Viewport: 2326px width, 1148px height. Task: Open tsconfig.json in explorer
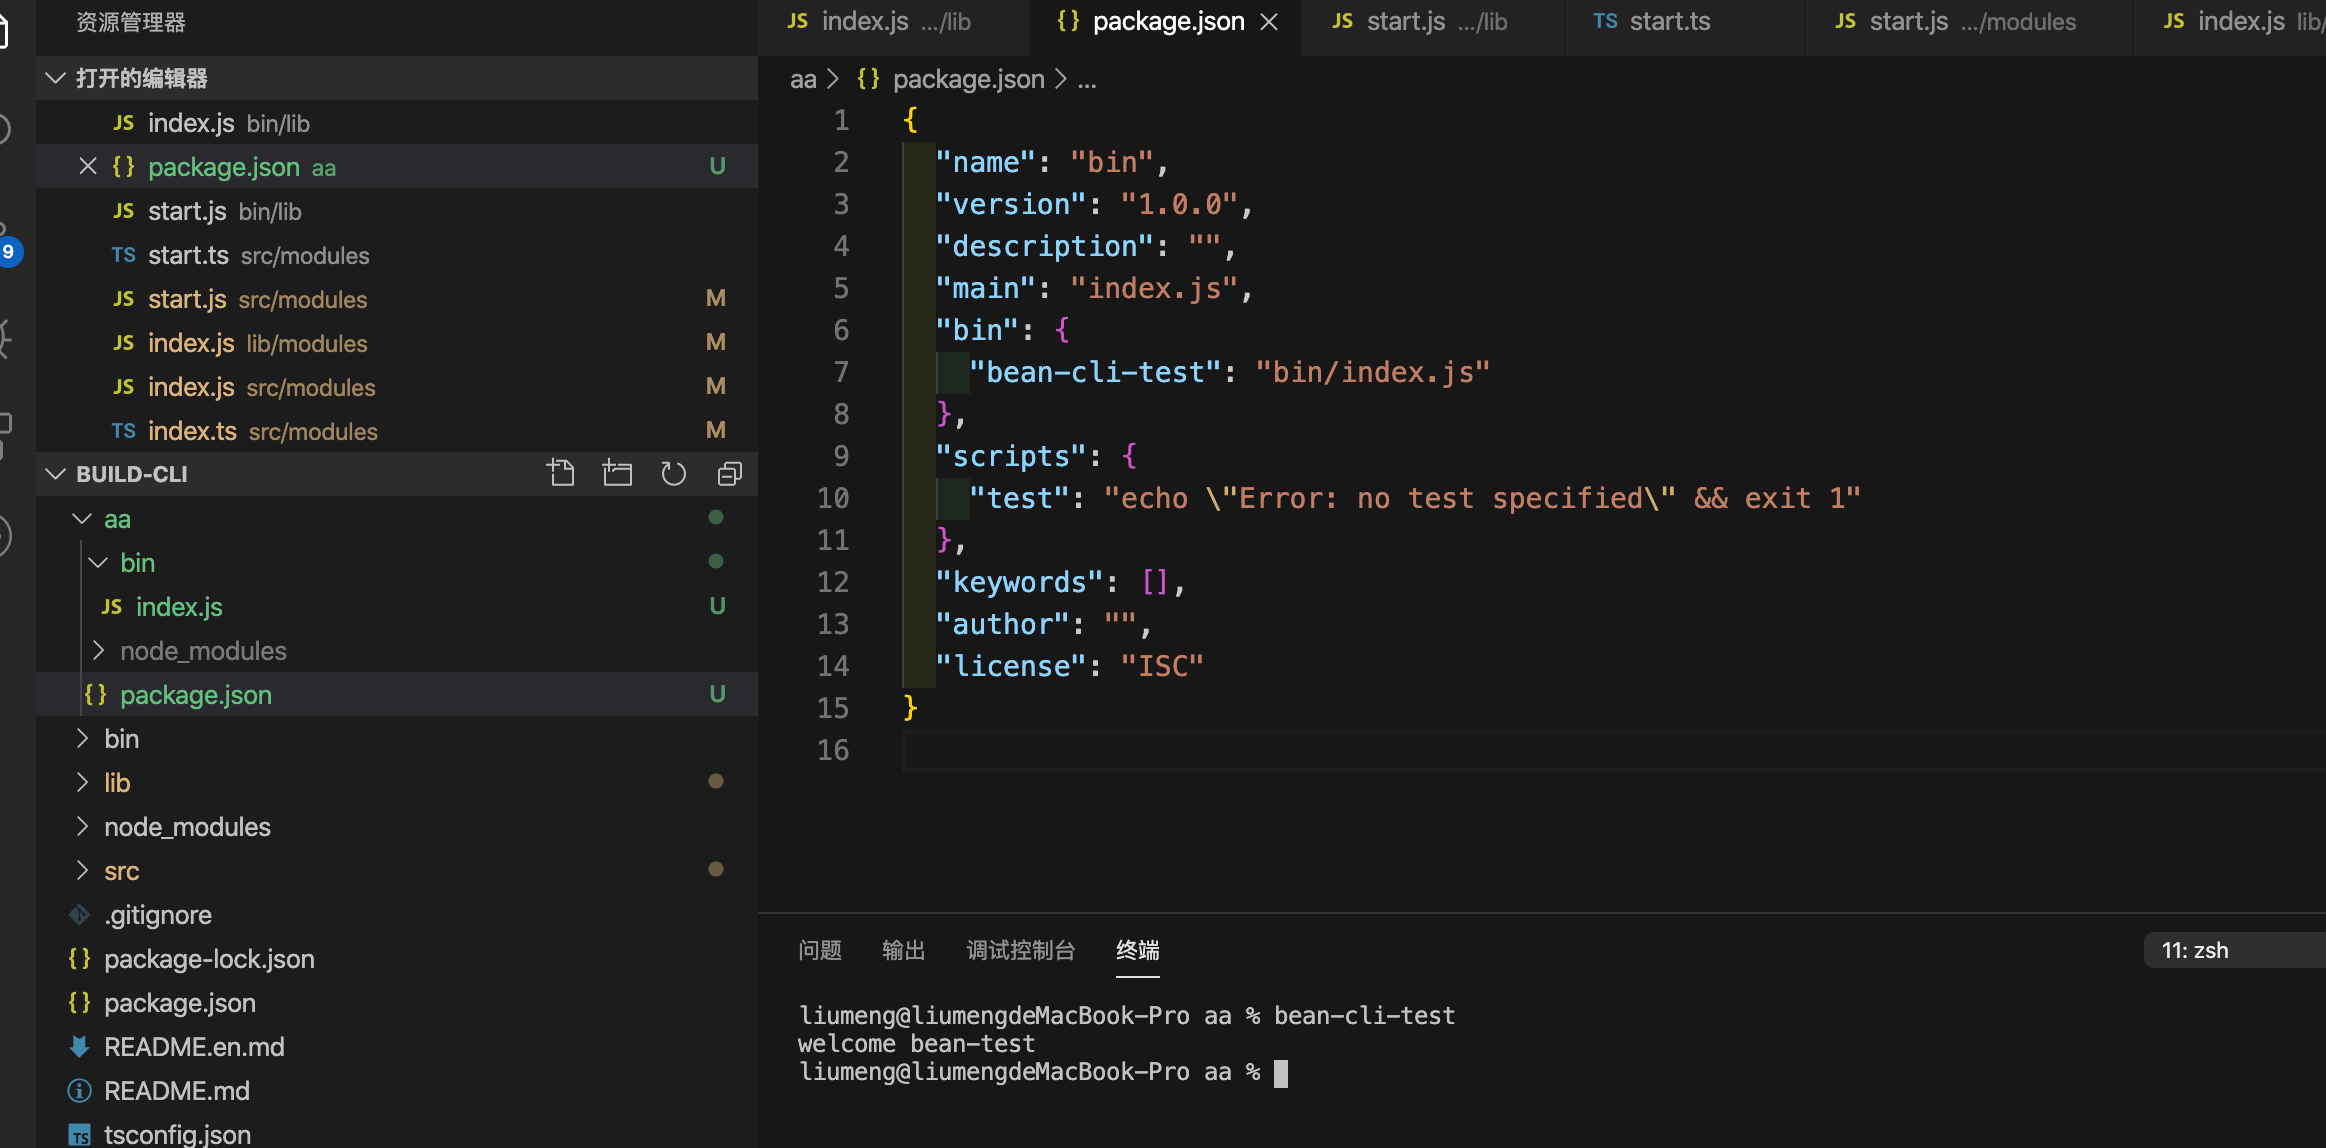click(x=397, y=1133)
